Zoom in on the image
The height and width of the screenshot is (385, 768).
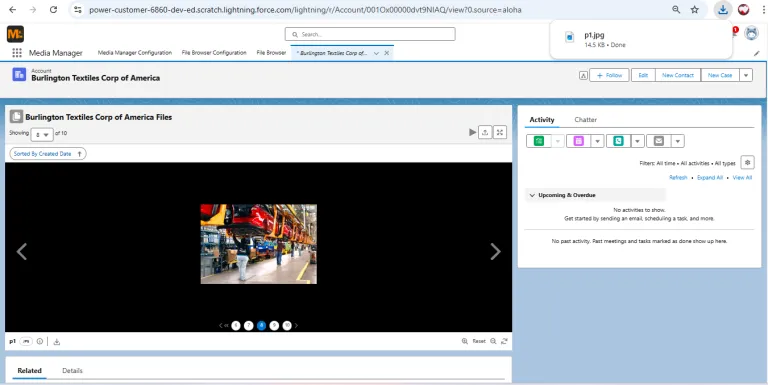(x=464, y=341)
